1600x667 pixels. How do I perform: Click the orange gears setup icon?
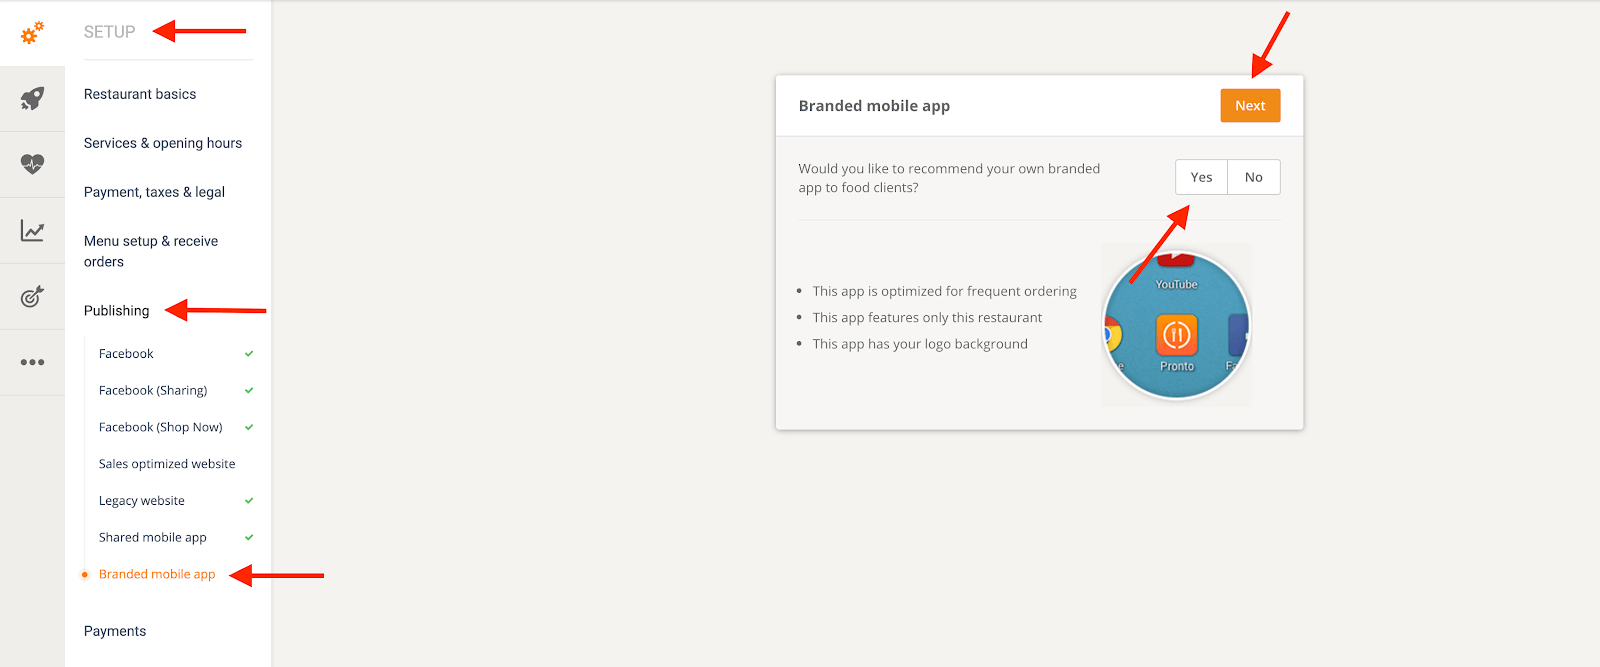32,33
